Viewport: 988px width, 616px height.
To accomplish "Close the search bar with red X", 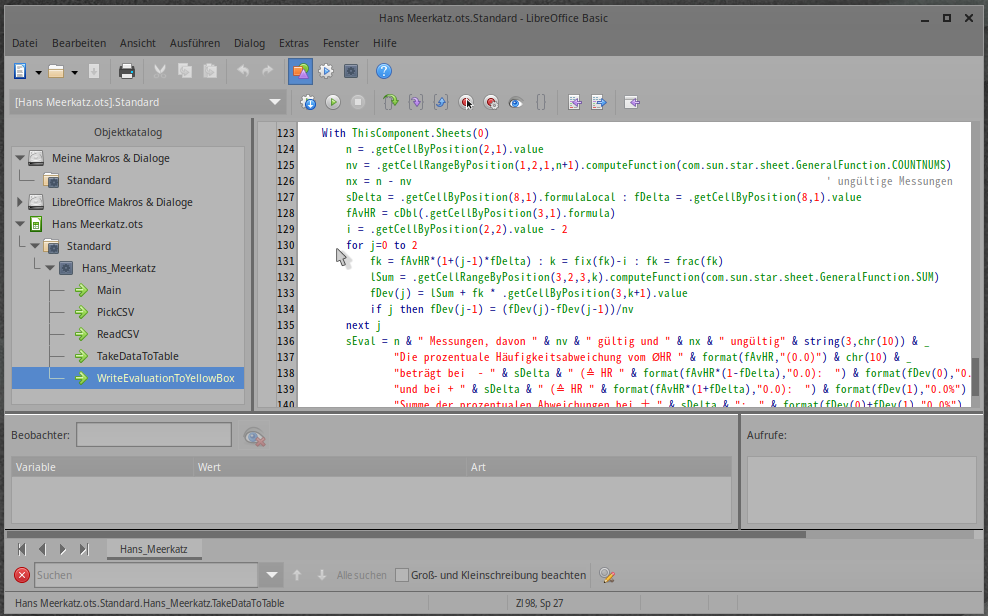I will point(22,575).
